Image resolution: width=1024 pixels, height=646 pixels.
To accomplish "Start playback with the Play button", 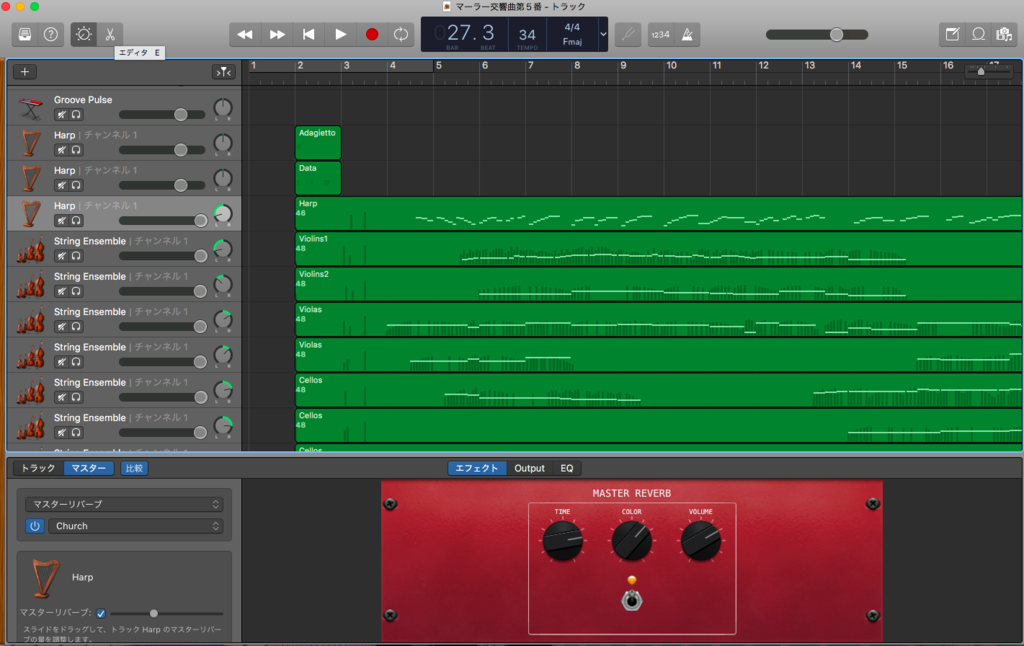I will [x=340, y=34].
